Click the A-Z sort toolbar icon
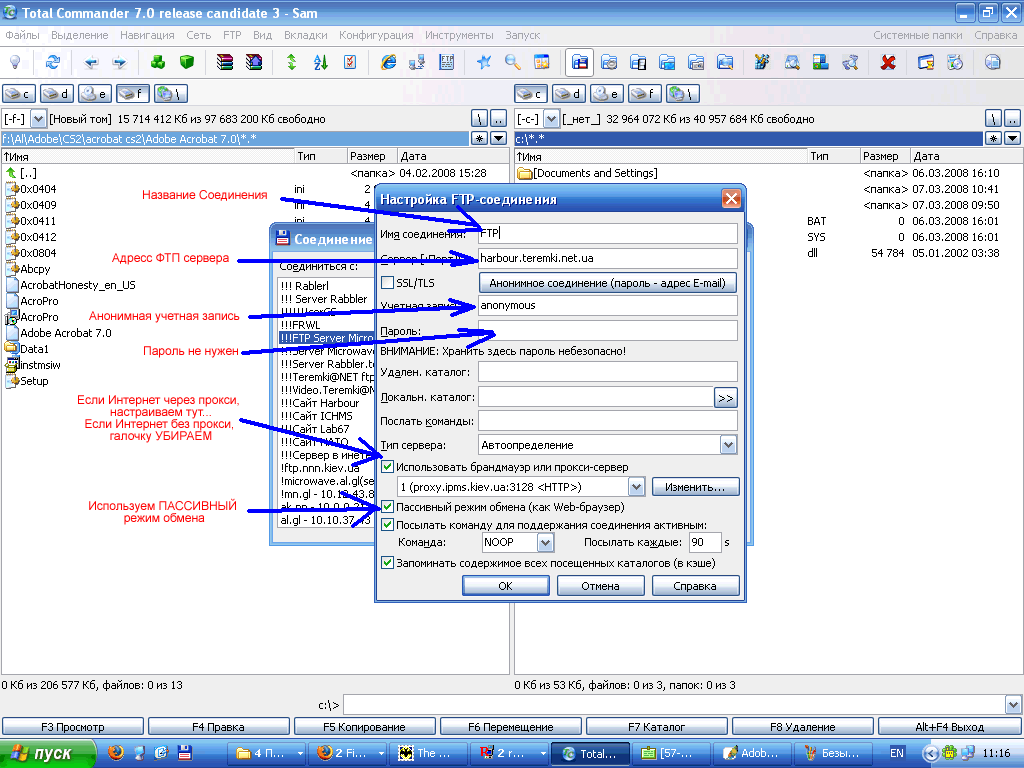The image size is (1024, 768). 320,62
